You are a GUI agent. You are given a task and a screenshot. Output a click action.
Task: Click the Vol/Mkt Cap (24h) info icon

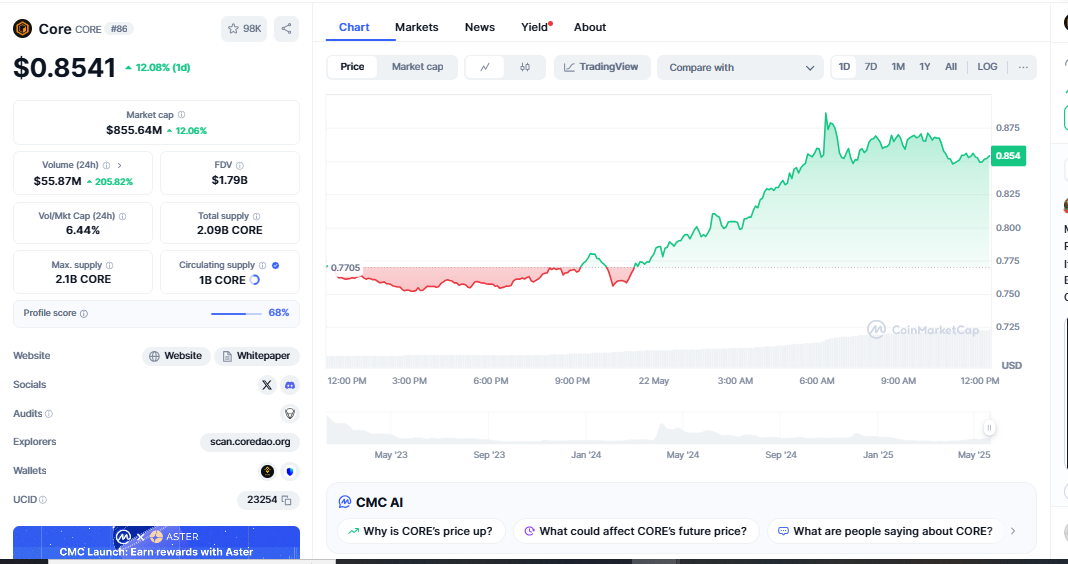tap(123, 216)
